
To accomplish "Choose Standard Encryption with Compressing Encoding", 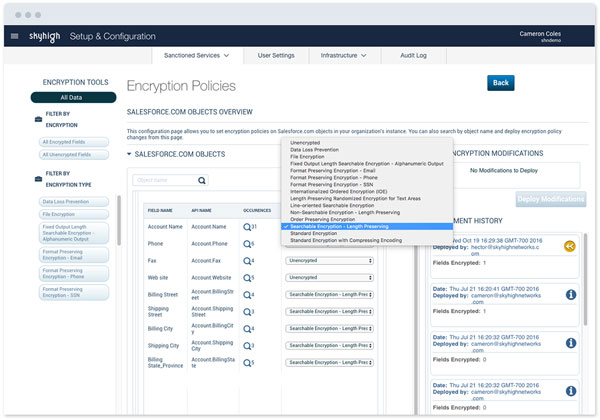I will 367,240.
